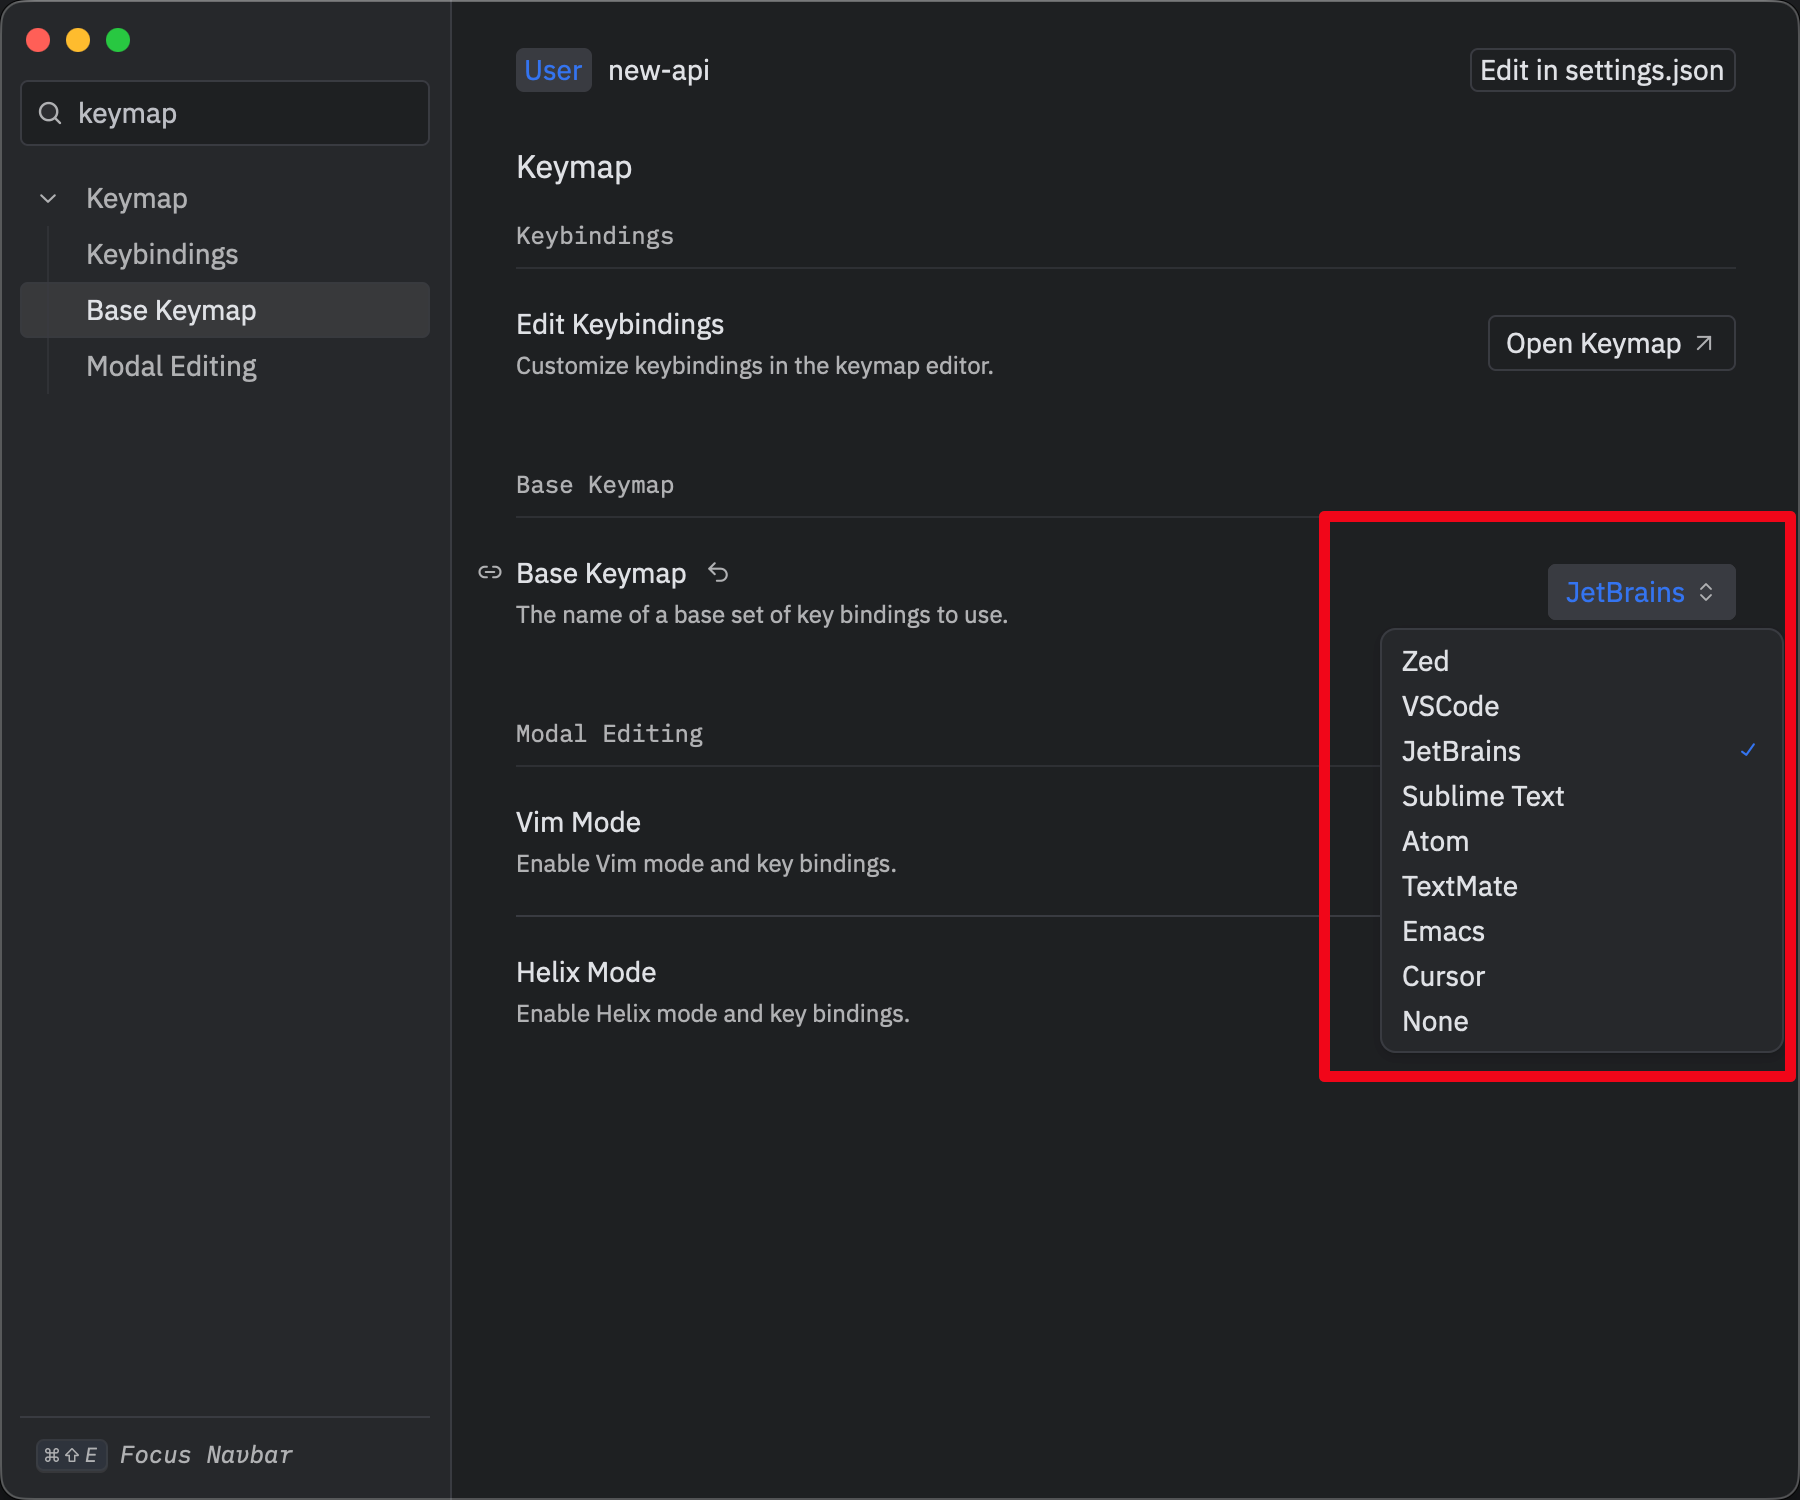Open the keymap editor with Open Keymap
Screen dimensions: 1800x1500
1611,343
